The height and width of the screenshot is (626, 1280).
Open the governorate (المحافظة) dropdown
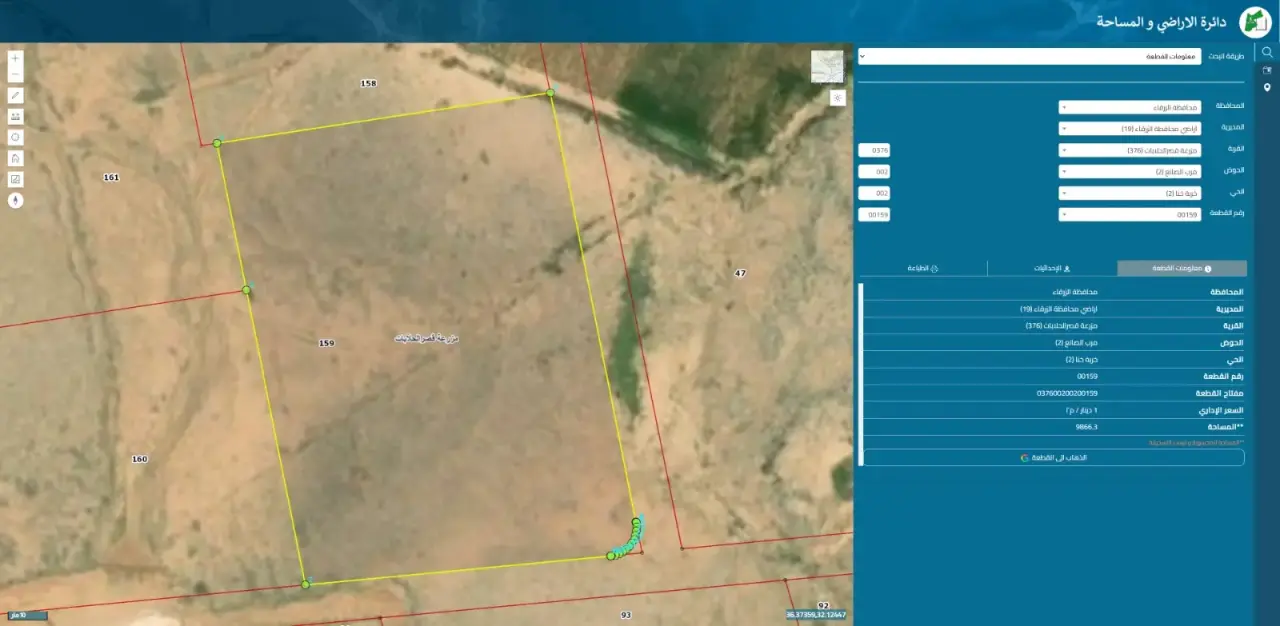(x=1130, y=107)
